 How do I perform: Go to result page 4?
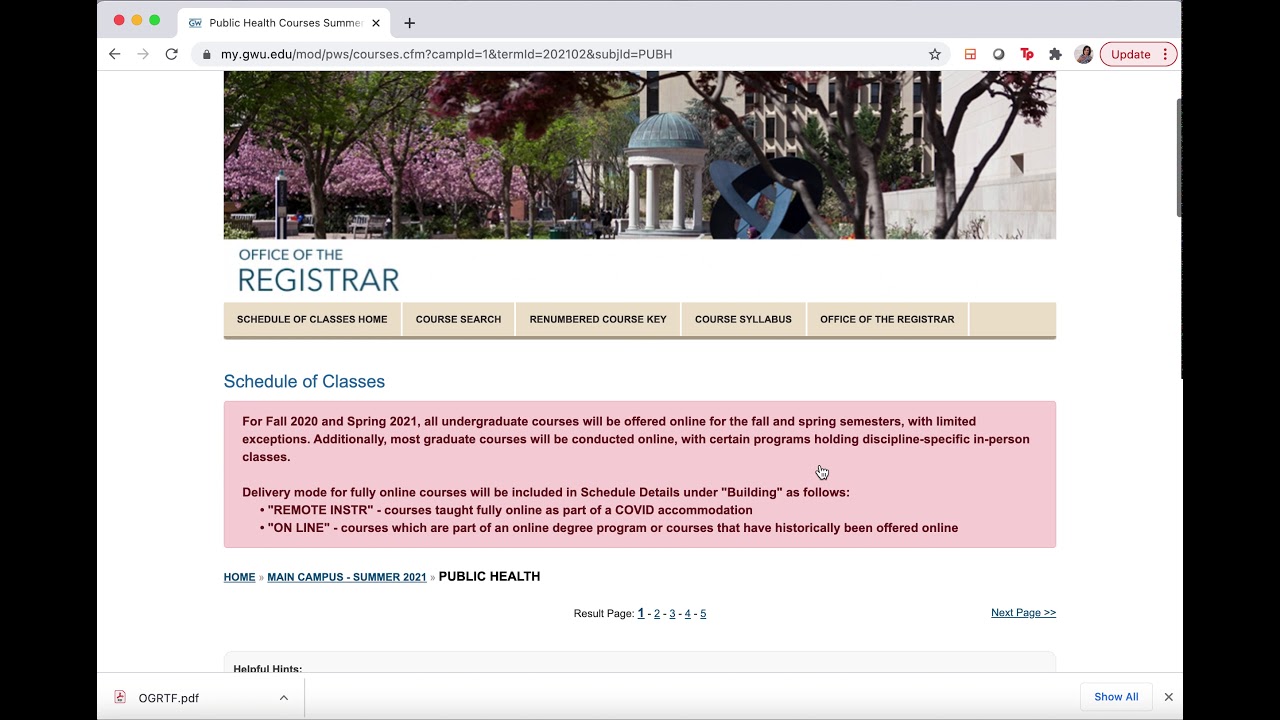coord(687,613)
